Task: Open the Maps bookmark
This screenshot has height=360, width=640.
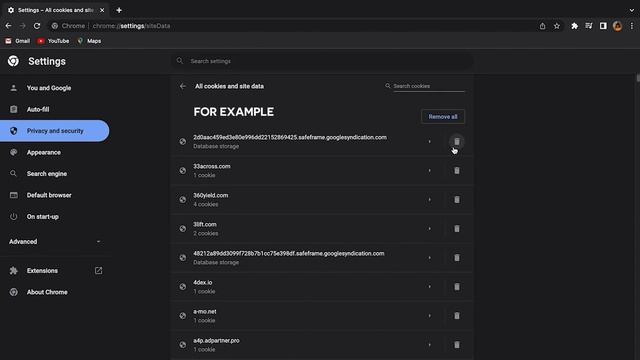Action: click(89, 41)
